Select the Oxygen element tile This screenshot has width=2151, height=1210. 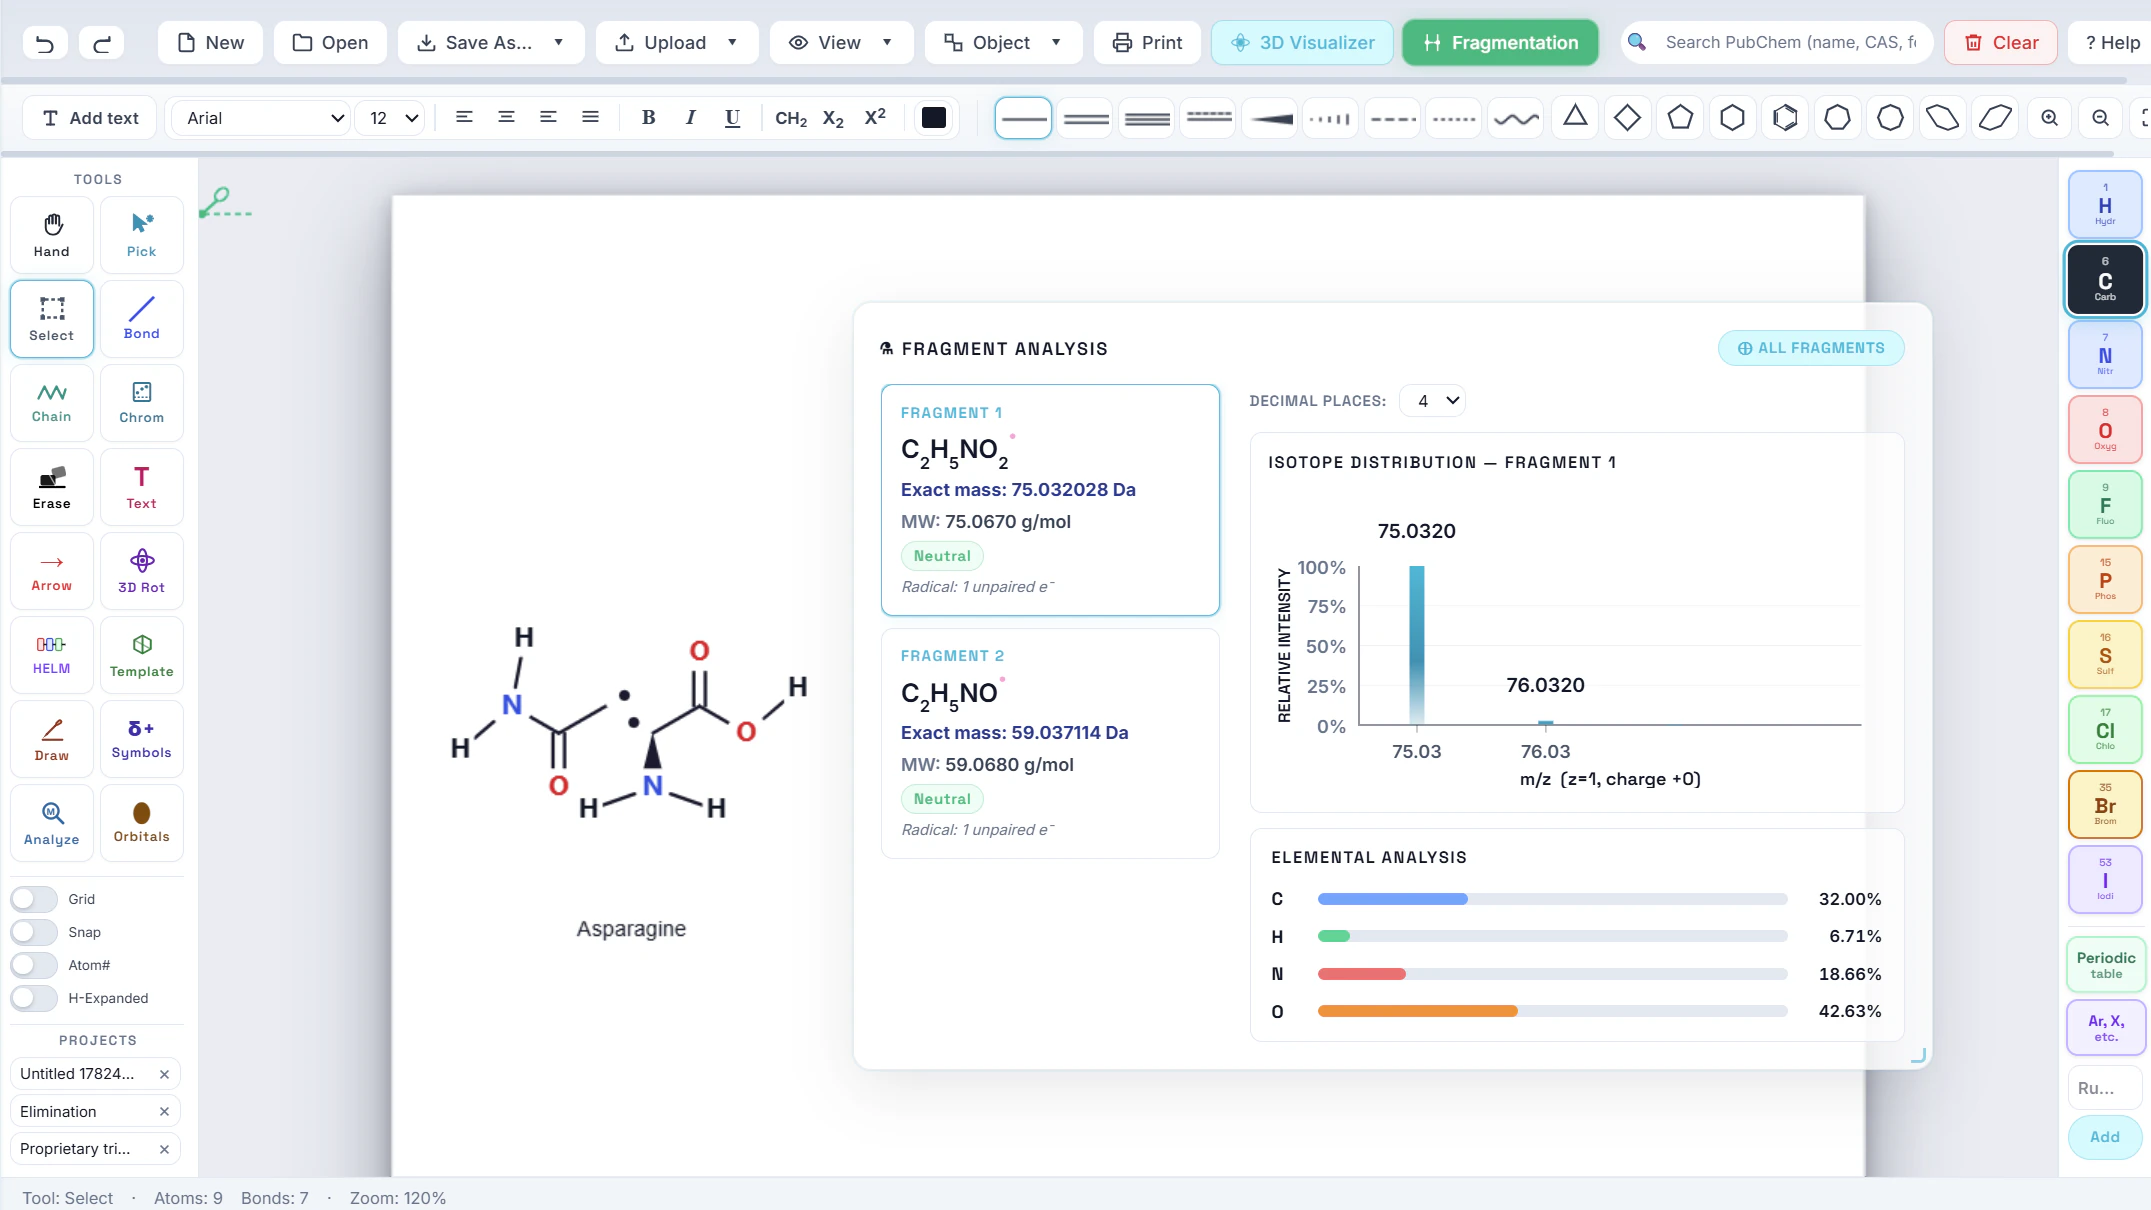coord(2105,429)
